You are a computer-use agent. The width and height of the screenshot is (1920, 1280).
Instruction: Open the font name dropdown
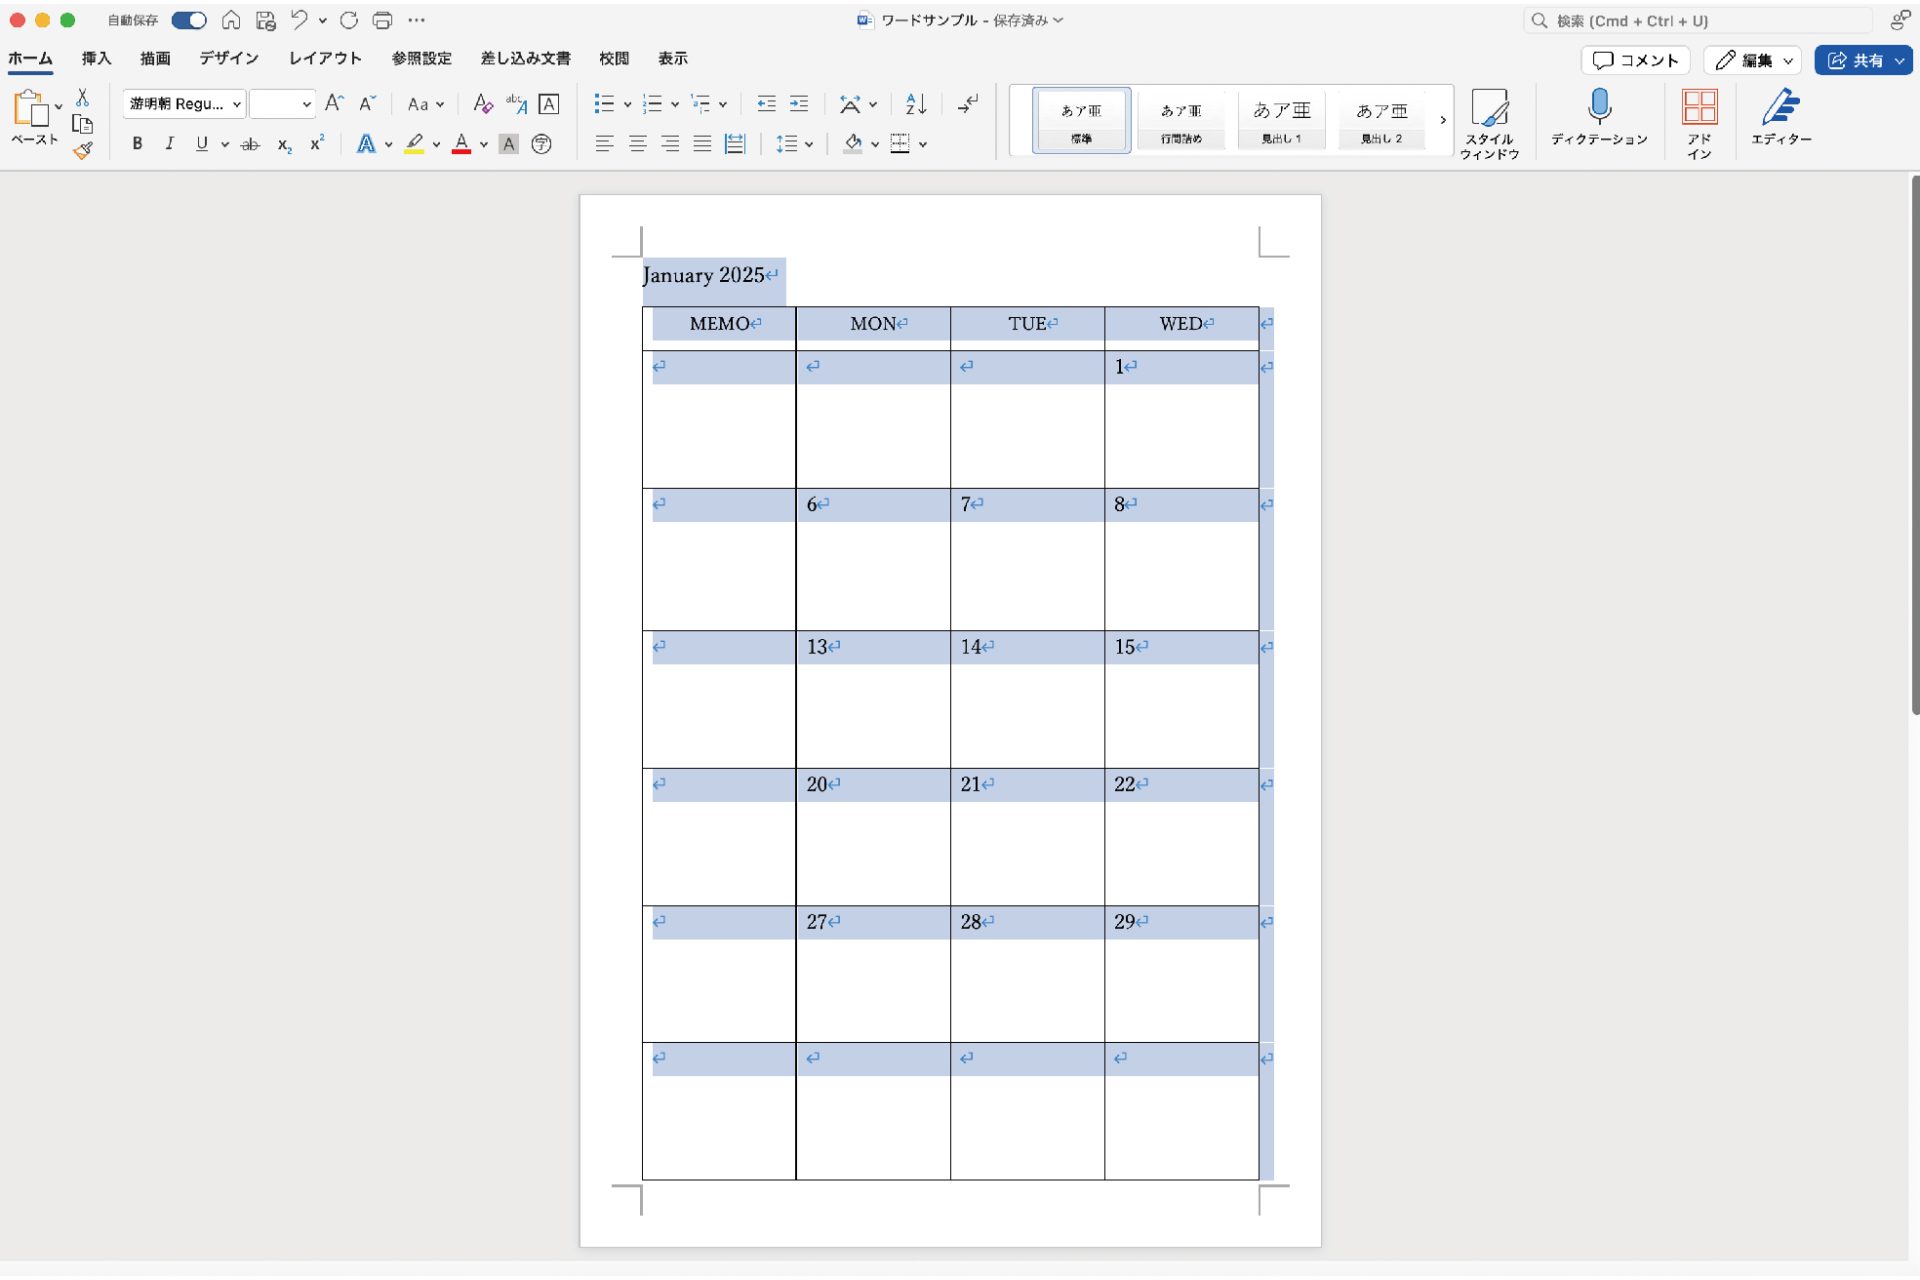[236, 104]
